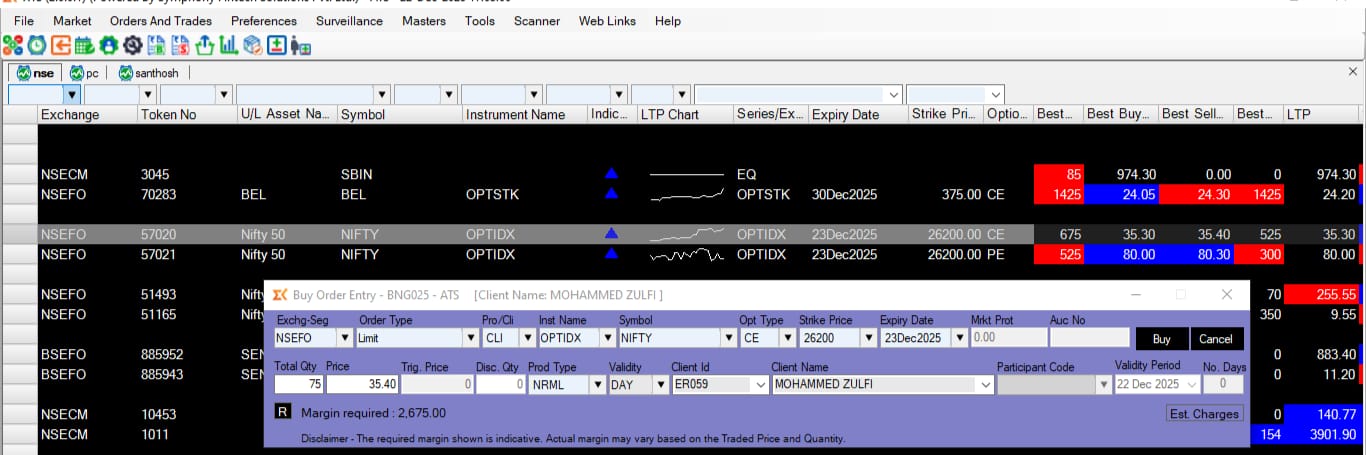Open sell order book icon with red S
This screenshot has height=455, width=1366.
tap(181, 45)
